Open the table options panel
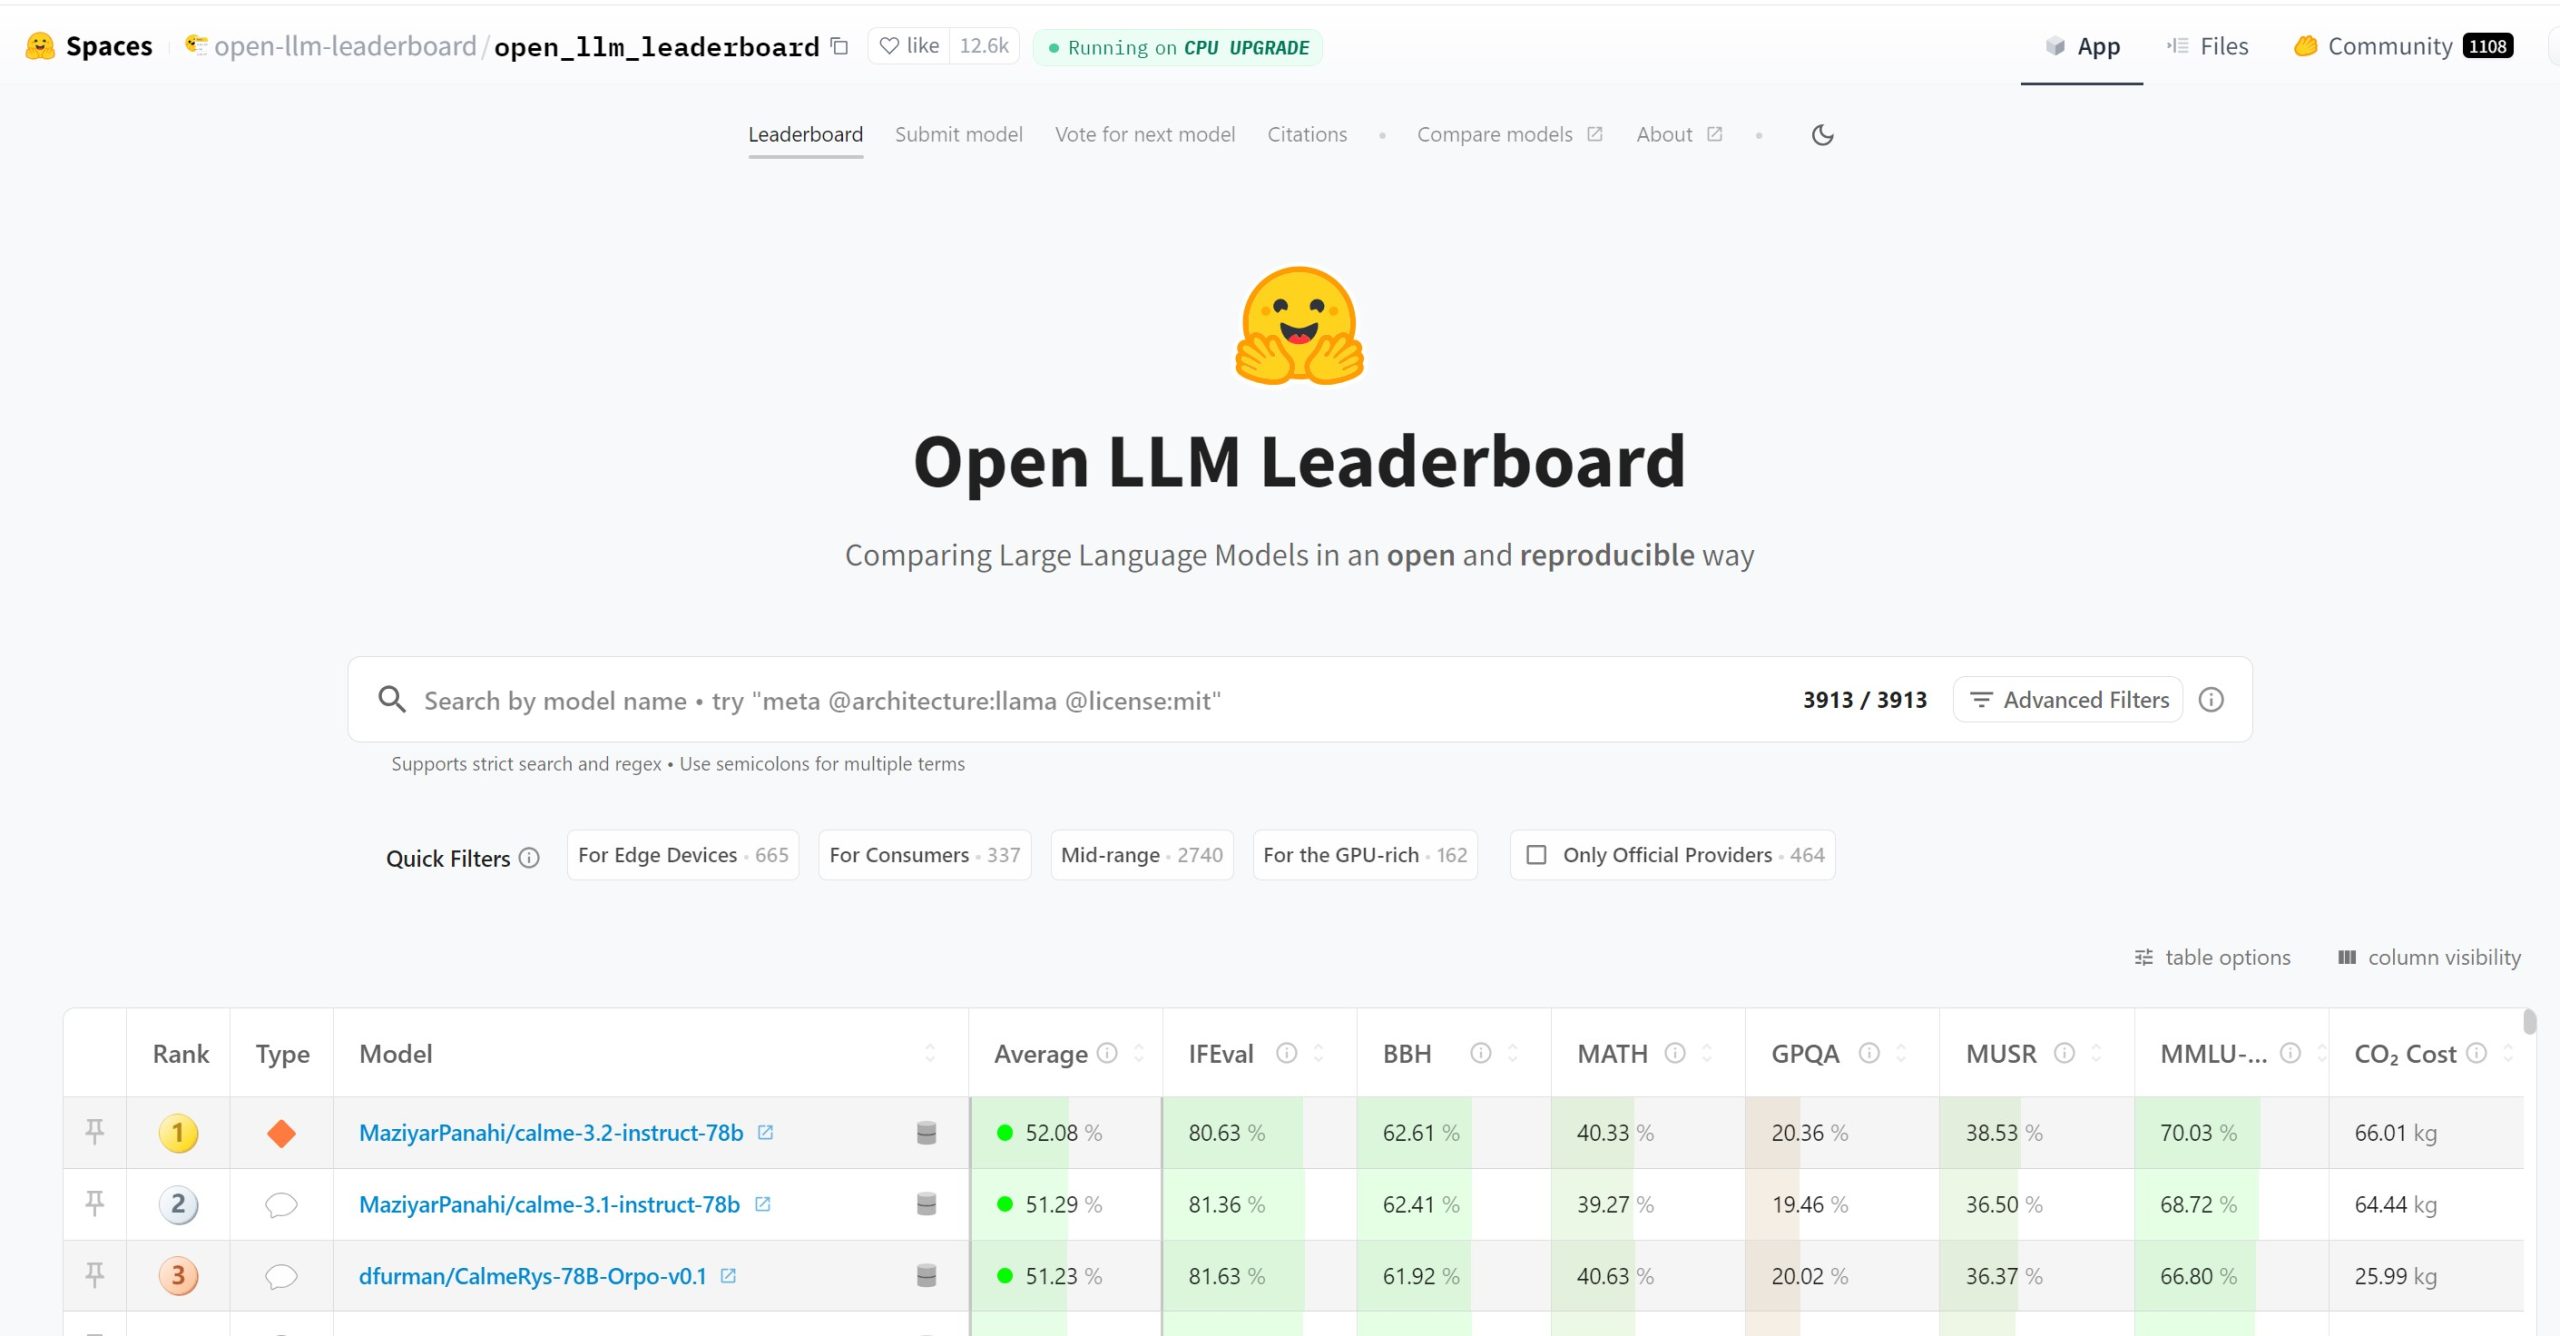 click(x=2211, y=957)
